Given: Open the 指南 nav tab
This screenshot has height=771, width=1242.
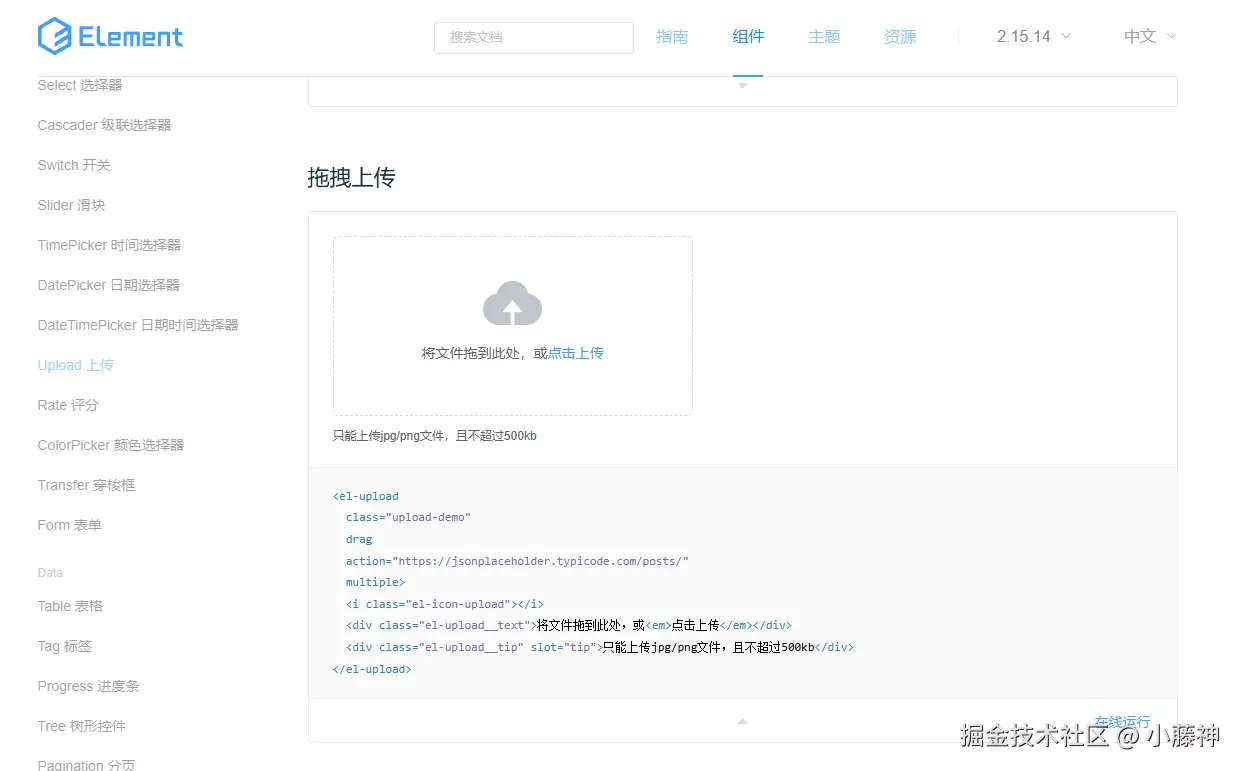Looking at the screenshot, I should 672,37.
